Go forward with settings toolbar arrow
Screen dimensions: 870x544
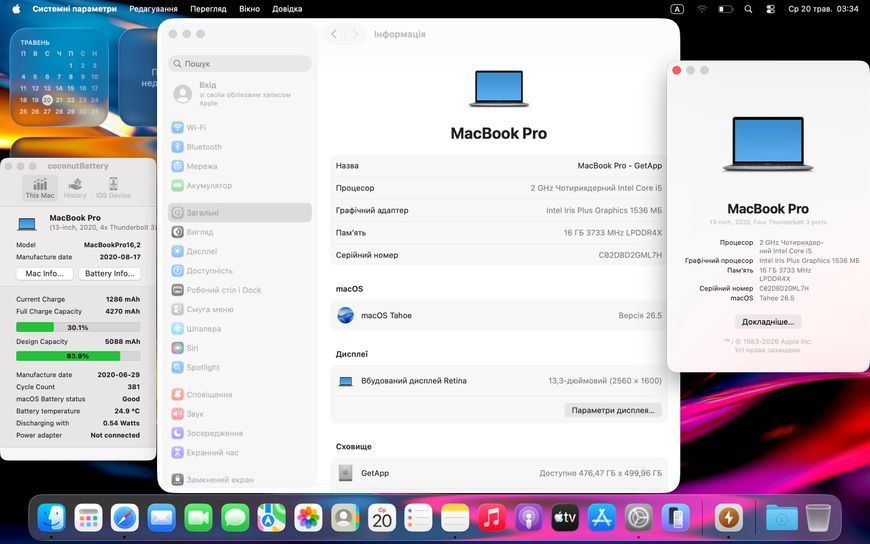(355, 34)
